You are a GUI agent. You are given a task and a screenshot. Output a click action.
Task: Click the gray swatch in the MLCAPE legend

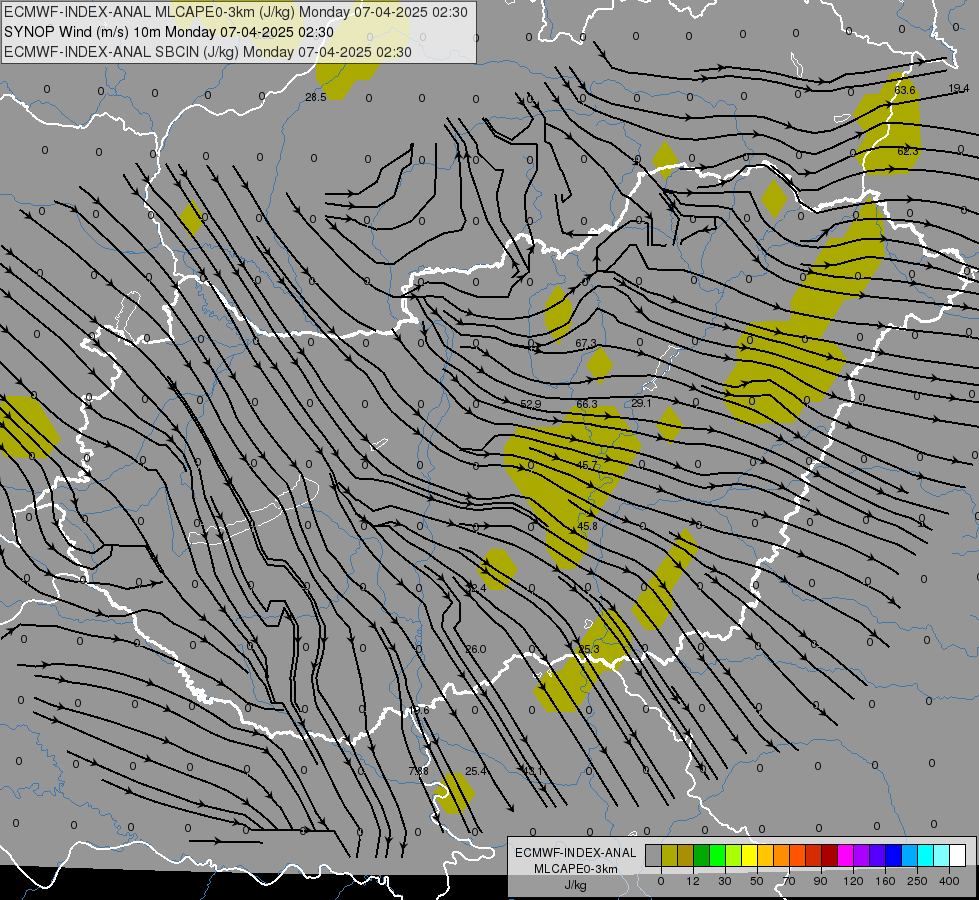click(x=654, y=856)
